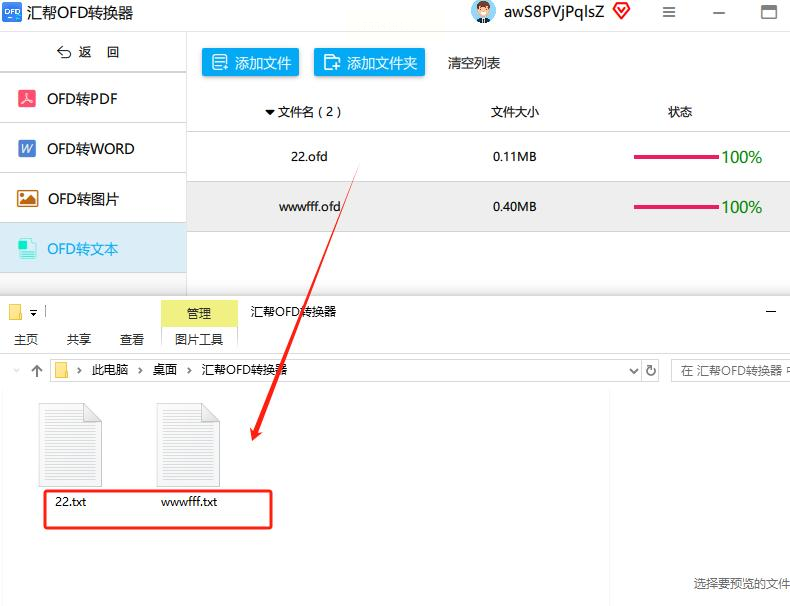Click the Word icon beside OFD转WORD

click(x=27, y=149)
